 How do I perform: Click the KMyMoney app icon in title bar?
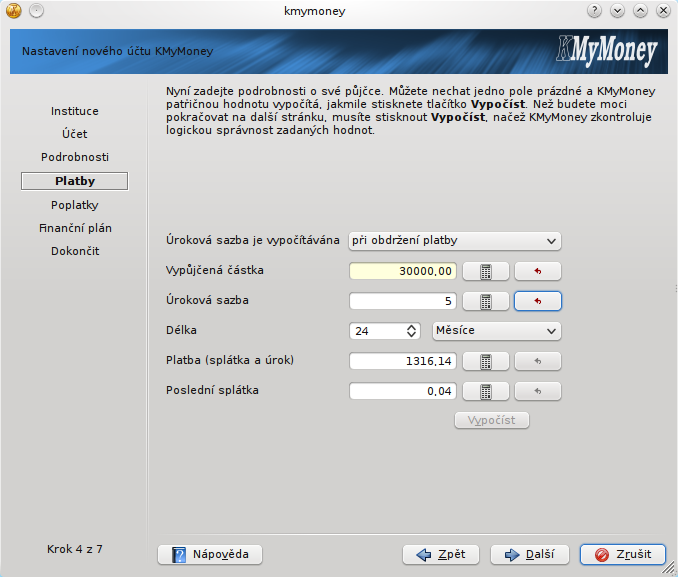pyautogui.click(x=14, y=11)
